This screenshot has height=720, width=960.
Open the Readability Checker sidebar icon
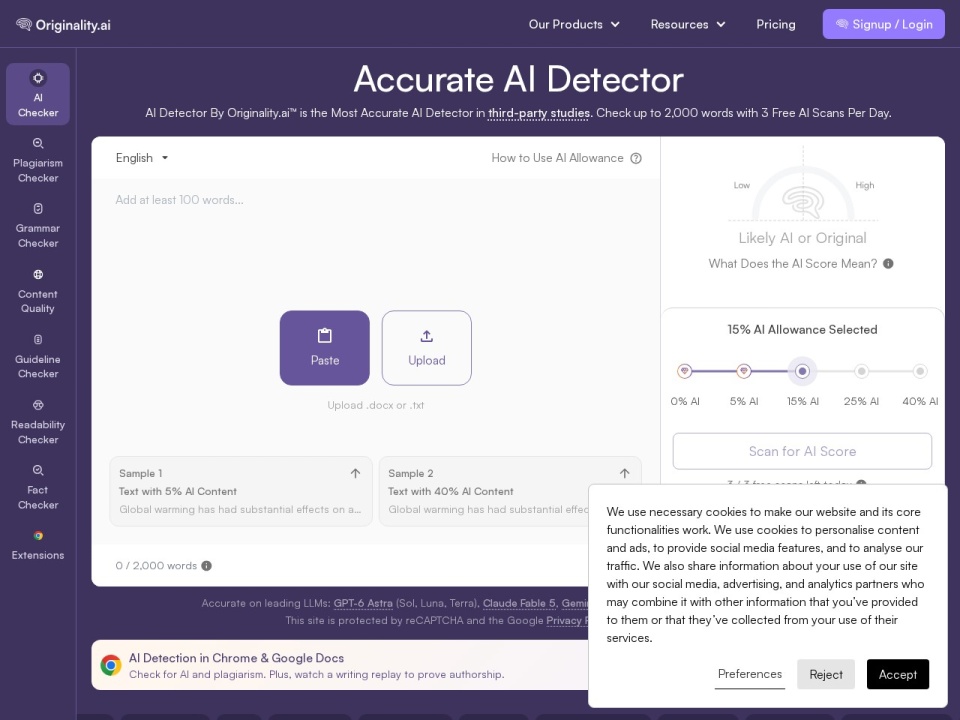[38, 405]
